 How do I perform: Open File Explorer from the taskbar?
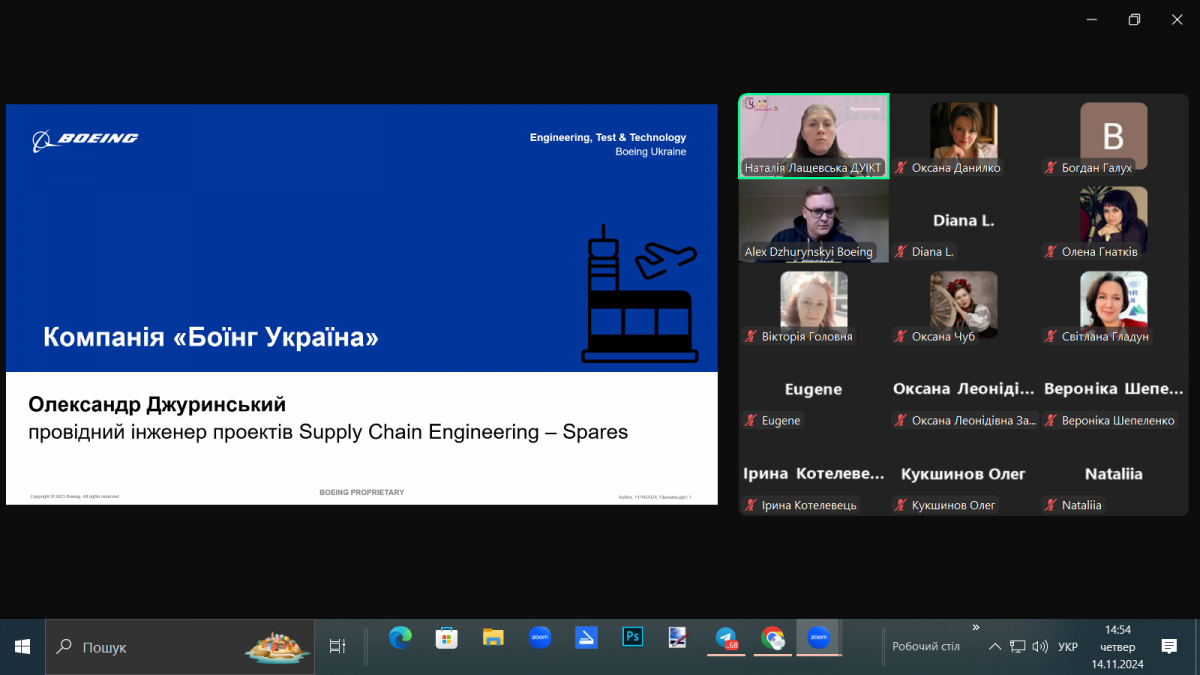(x=493, y=638)
